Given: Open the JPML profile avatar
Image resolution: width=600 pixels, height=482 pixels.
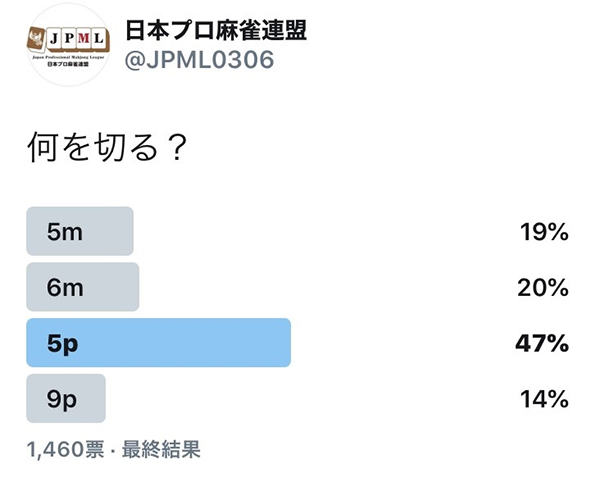Looking at the screenshot, I should click(x=68, y=45).
